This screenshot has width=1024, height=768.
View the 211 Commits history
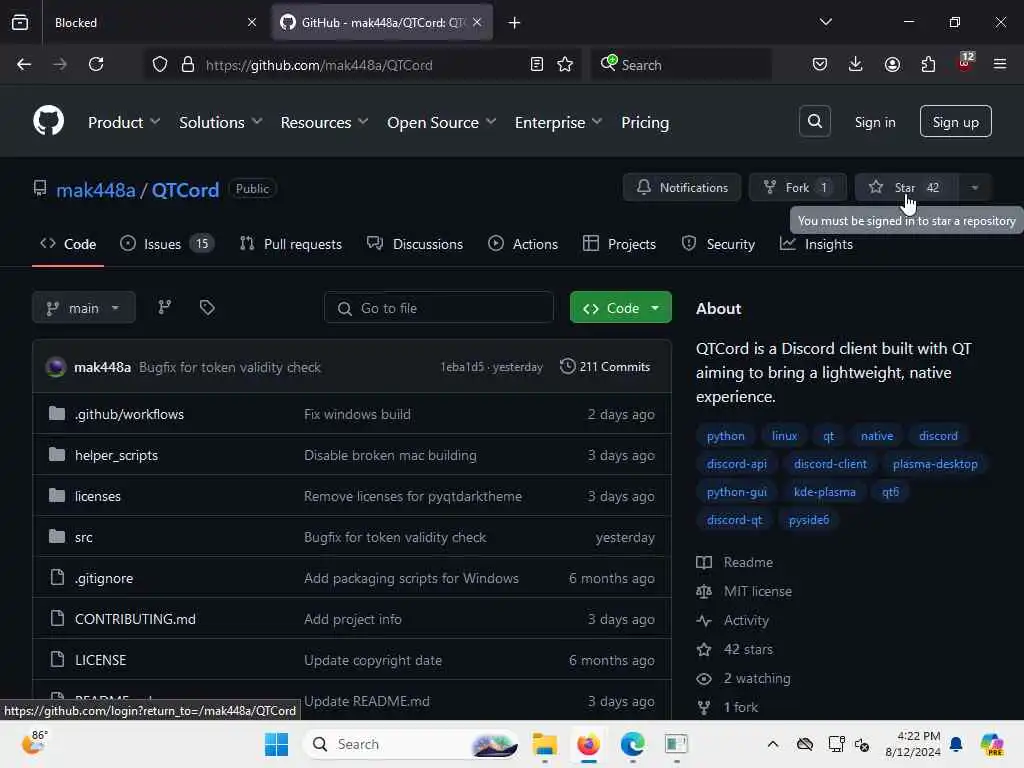[x=605, y=367]
